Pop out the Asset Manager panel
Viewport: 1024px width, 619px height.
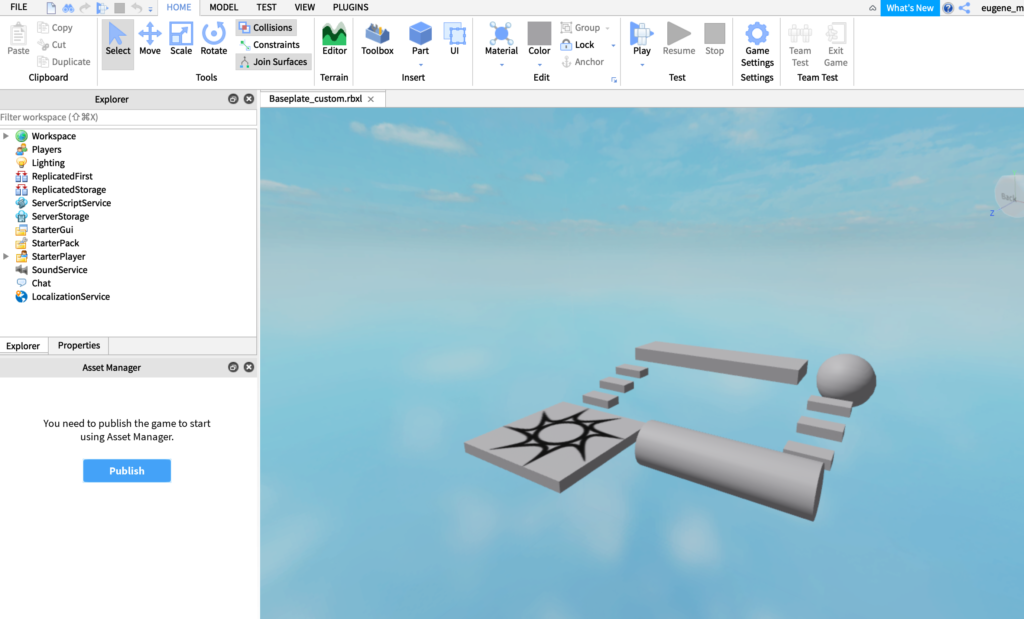[x=233, y=367]
